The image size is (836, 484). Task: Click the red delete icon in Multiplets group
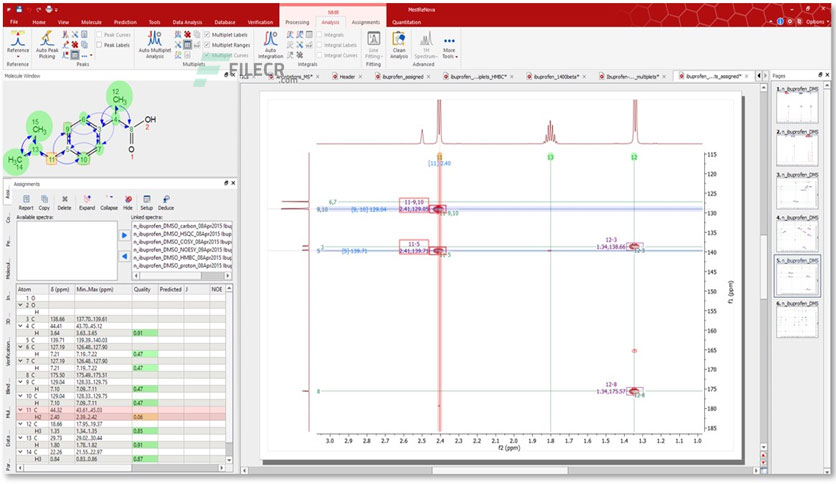188,35
